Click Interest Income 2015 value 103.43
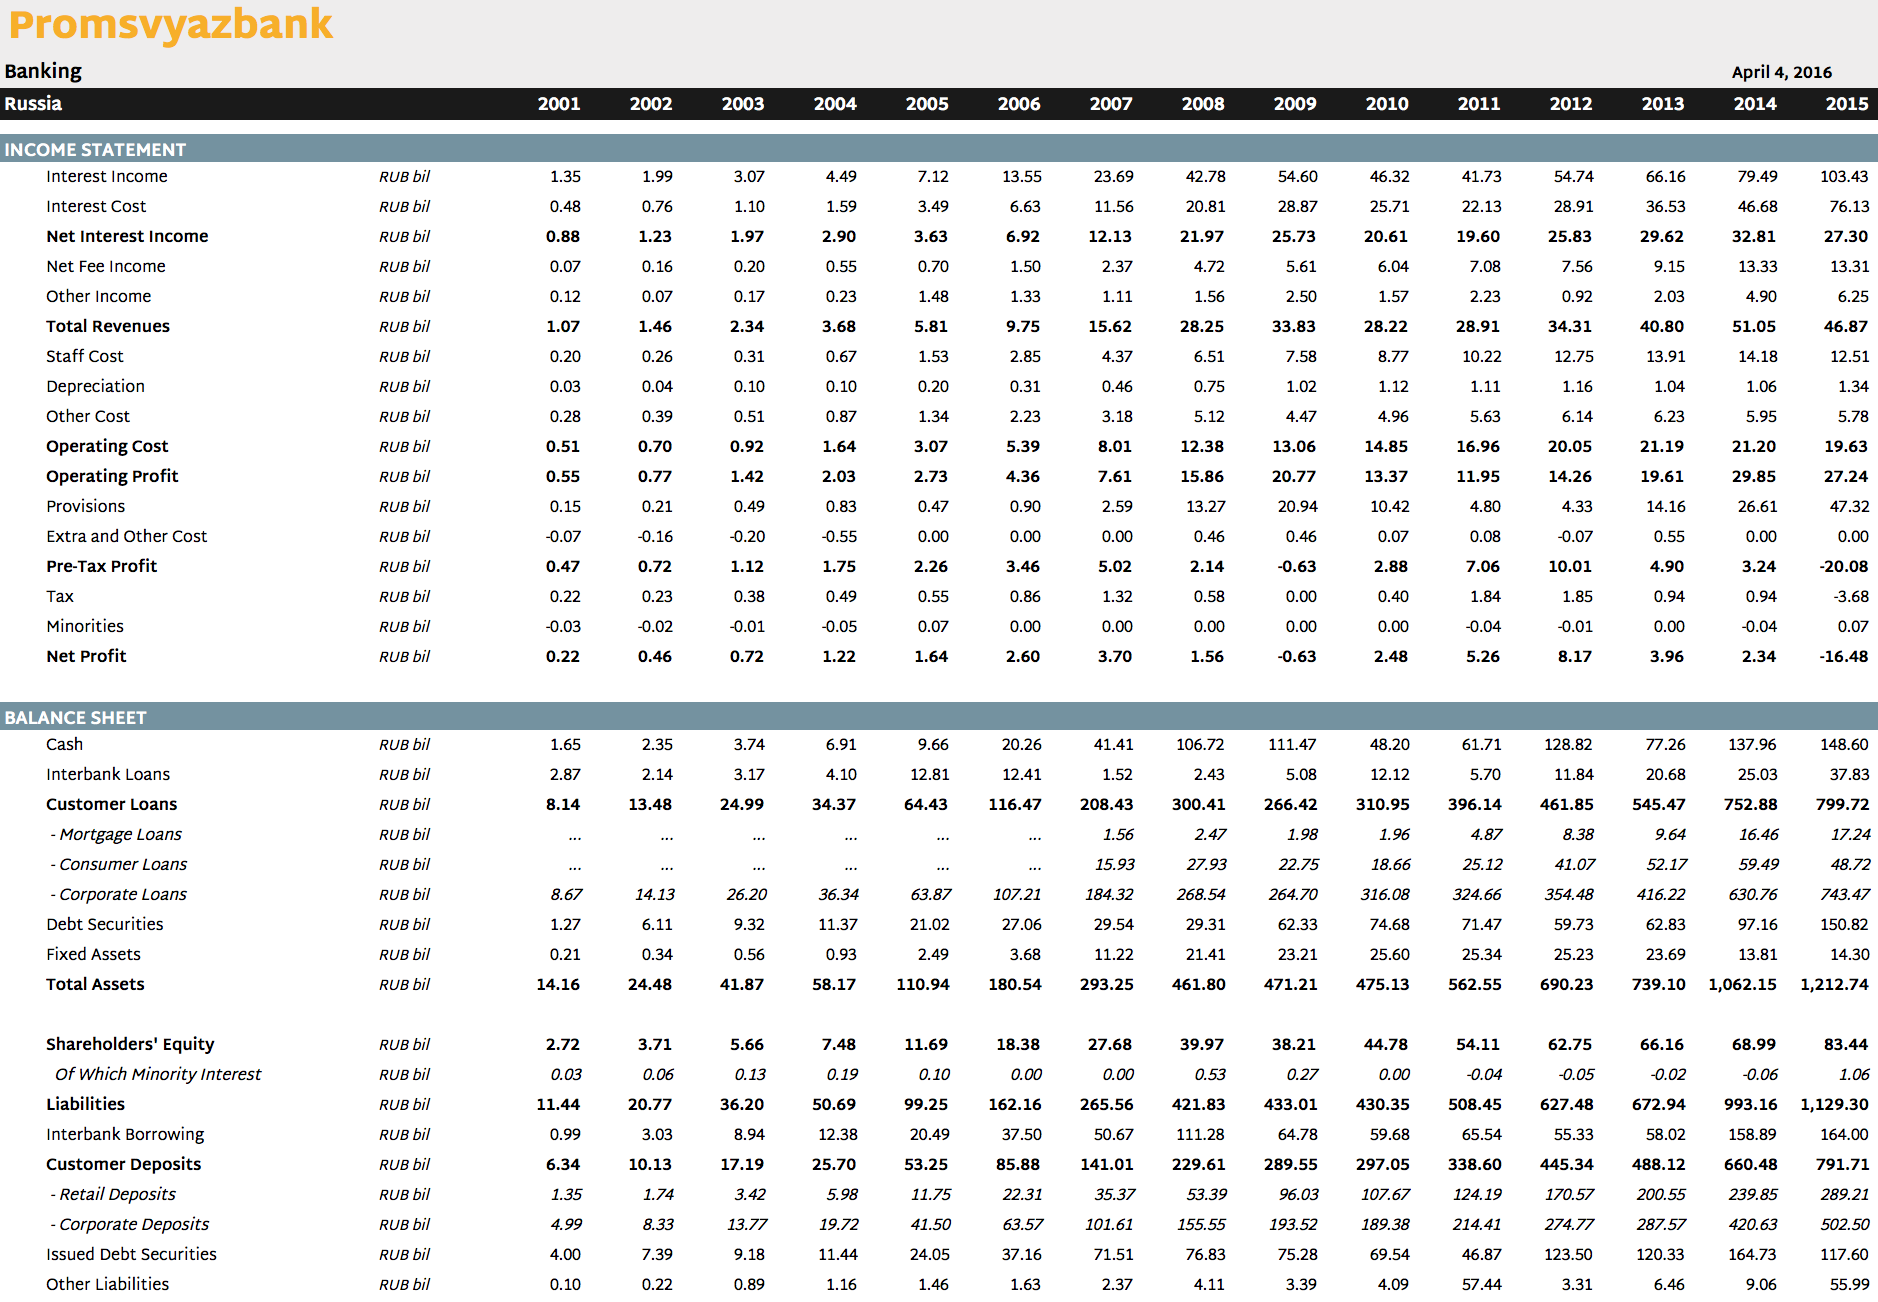This screenshot has width=1878, height=1302. pyautogui.click(x=1844, y=177)
